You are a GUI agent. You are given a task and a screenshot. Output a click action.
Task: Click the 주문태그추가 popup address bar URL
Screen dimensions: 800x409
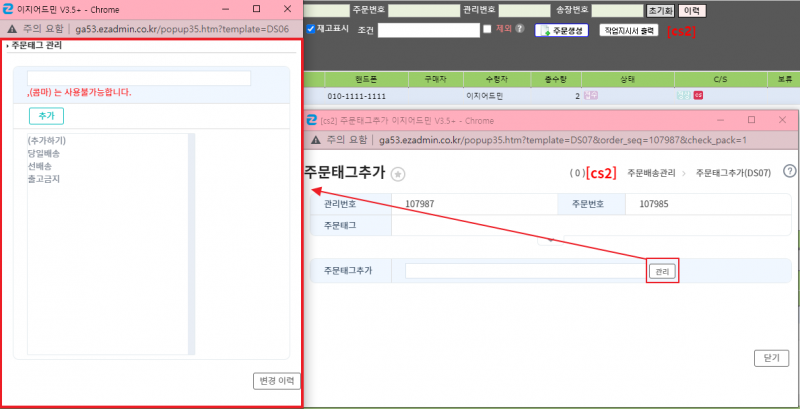point(563,140)
